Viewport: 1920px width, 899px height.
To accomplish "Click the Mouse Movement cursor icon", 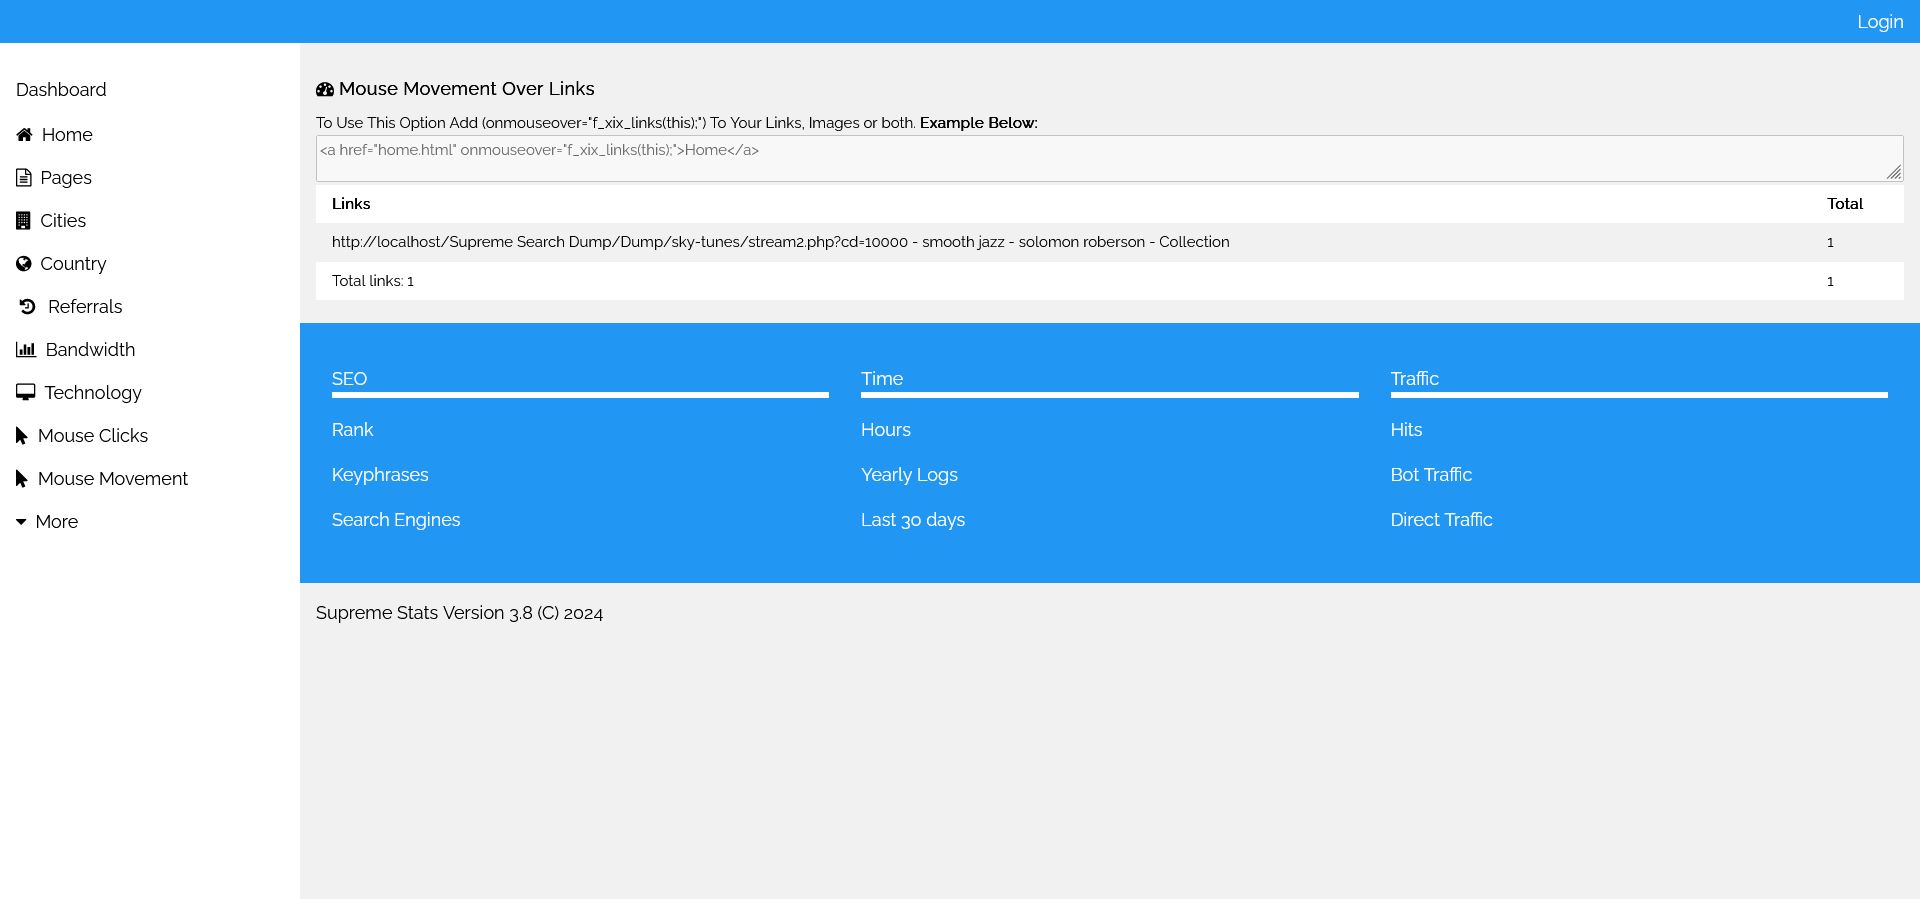I will 22,479.
